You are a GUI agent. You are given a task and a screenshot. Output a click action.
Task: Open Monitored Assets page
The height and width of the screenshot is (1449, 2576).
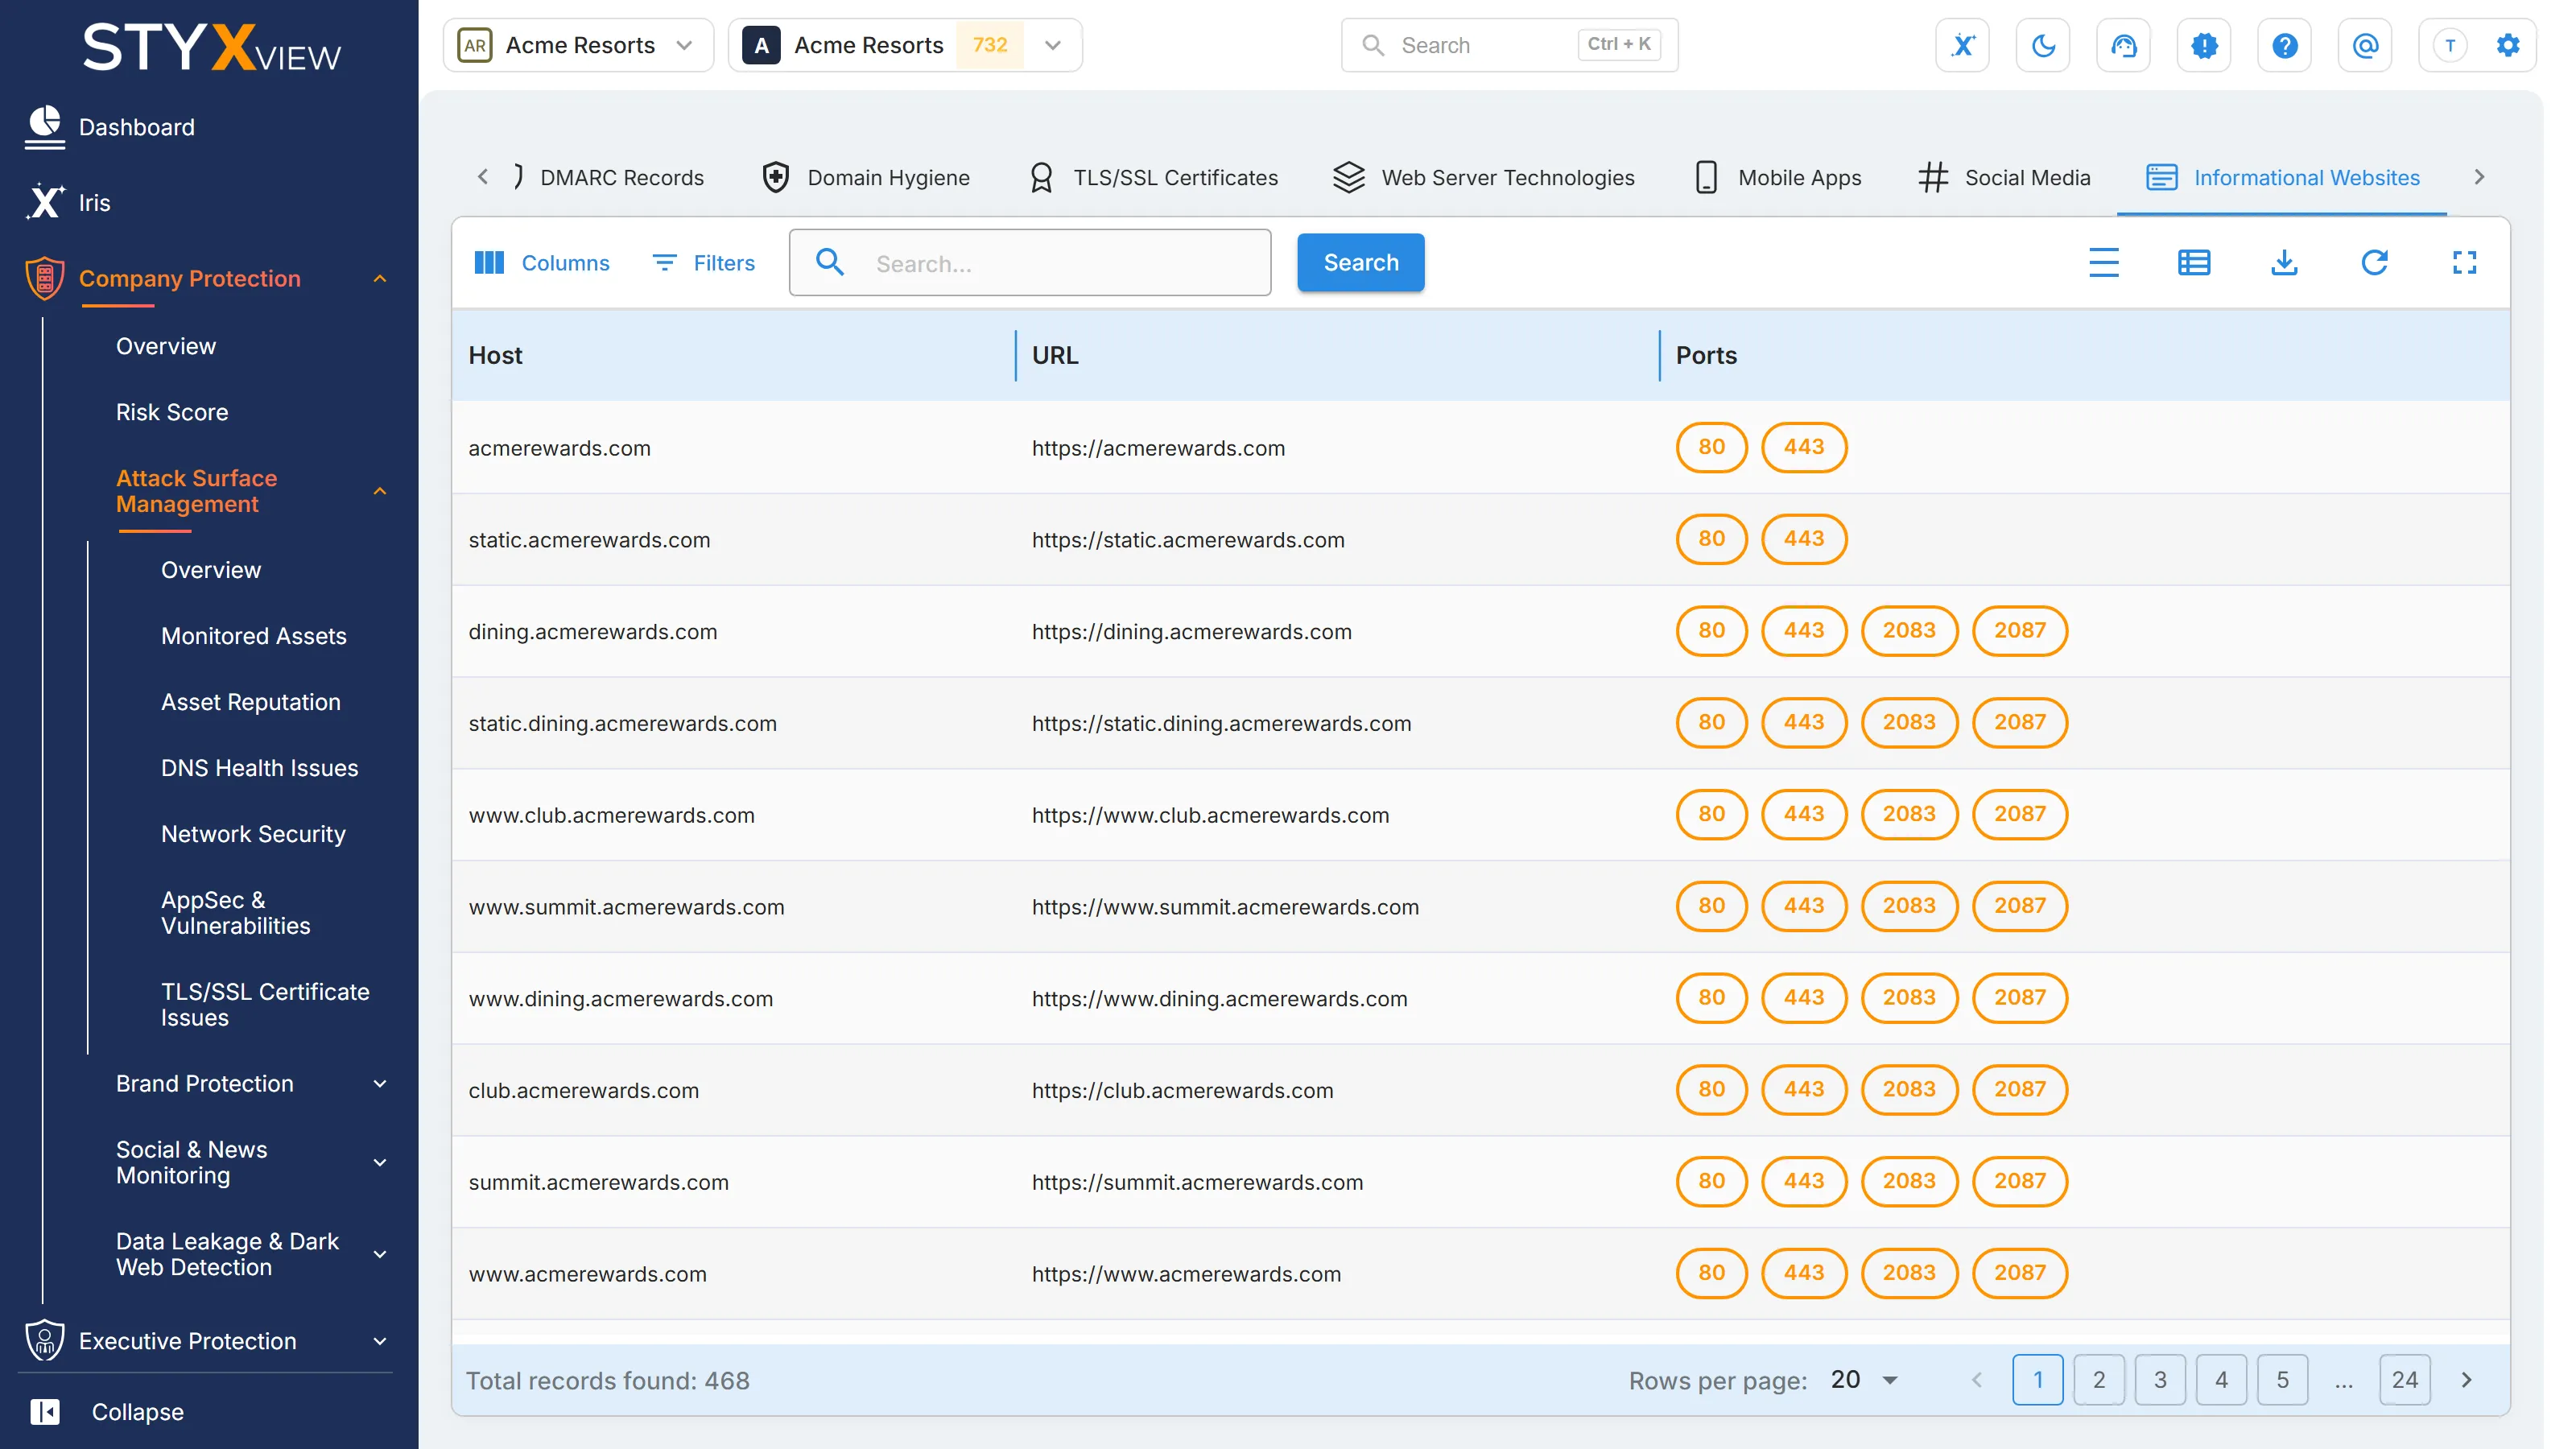(254, 635)
